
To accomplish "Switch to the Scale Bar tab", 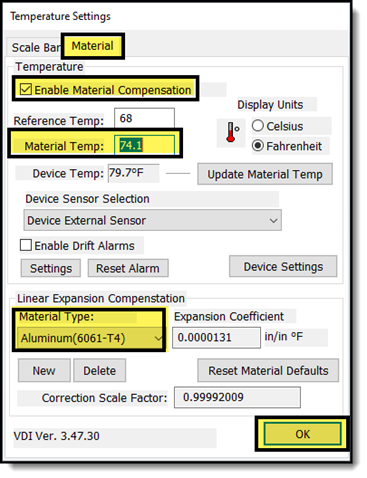I will 36,47.
